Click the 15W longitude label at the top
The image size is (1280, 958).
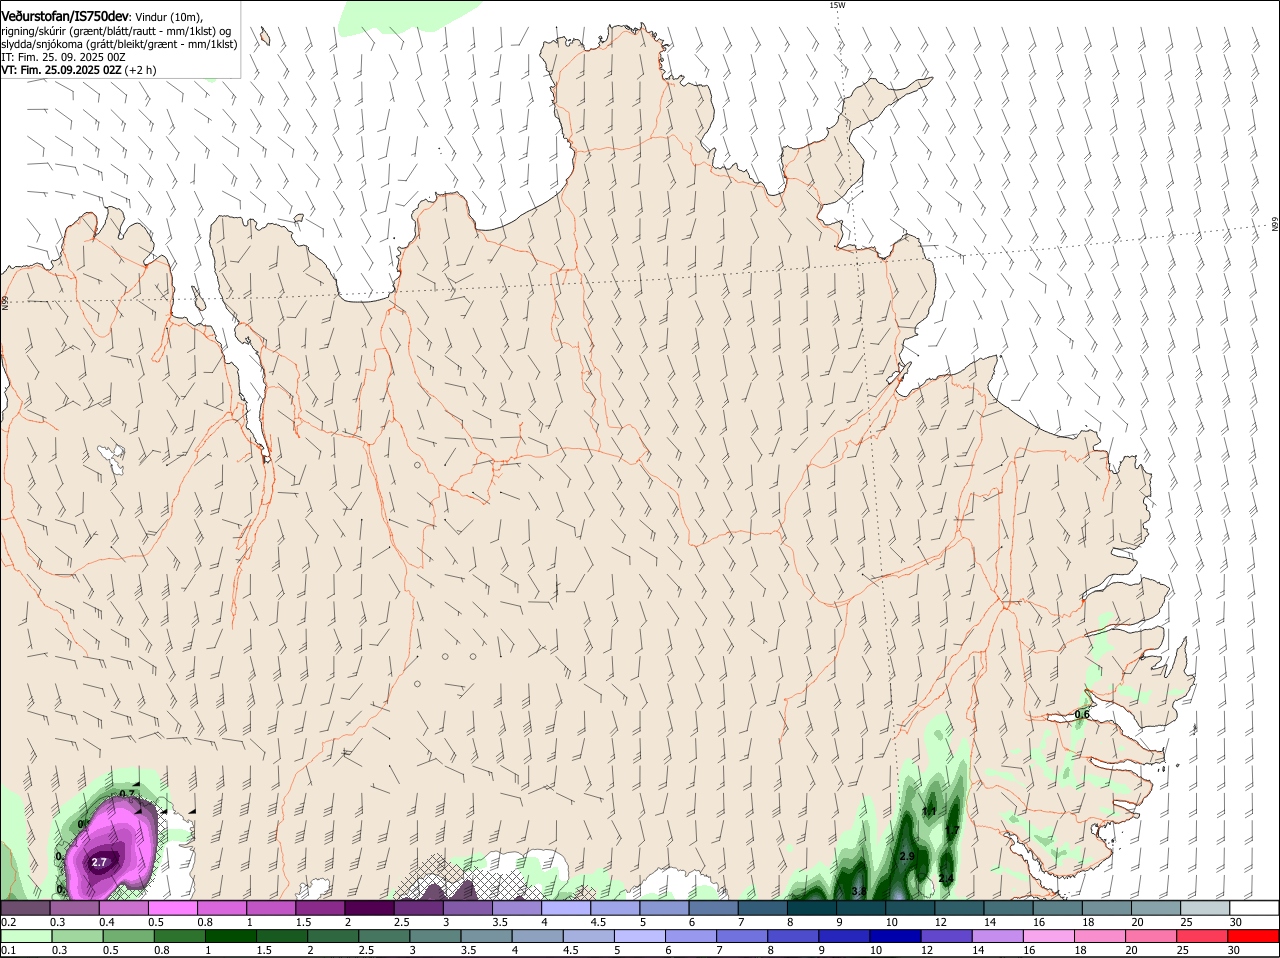pyautogui.click(x=837, y=5)
